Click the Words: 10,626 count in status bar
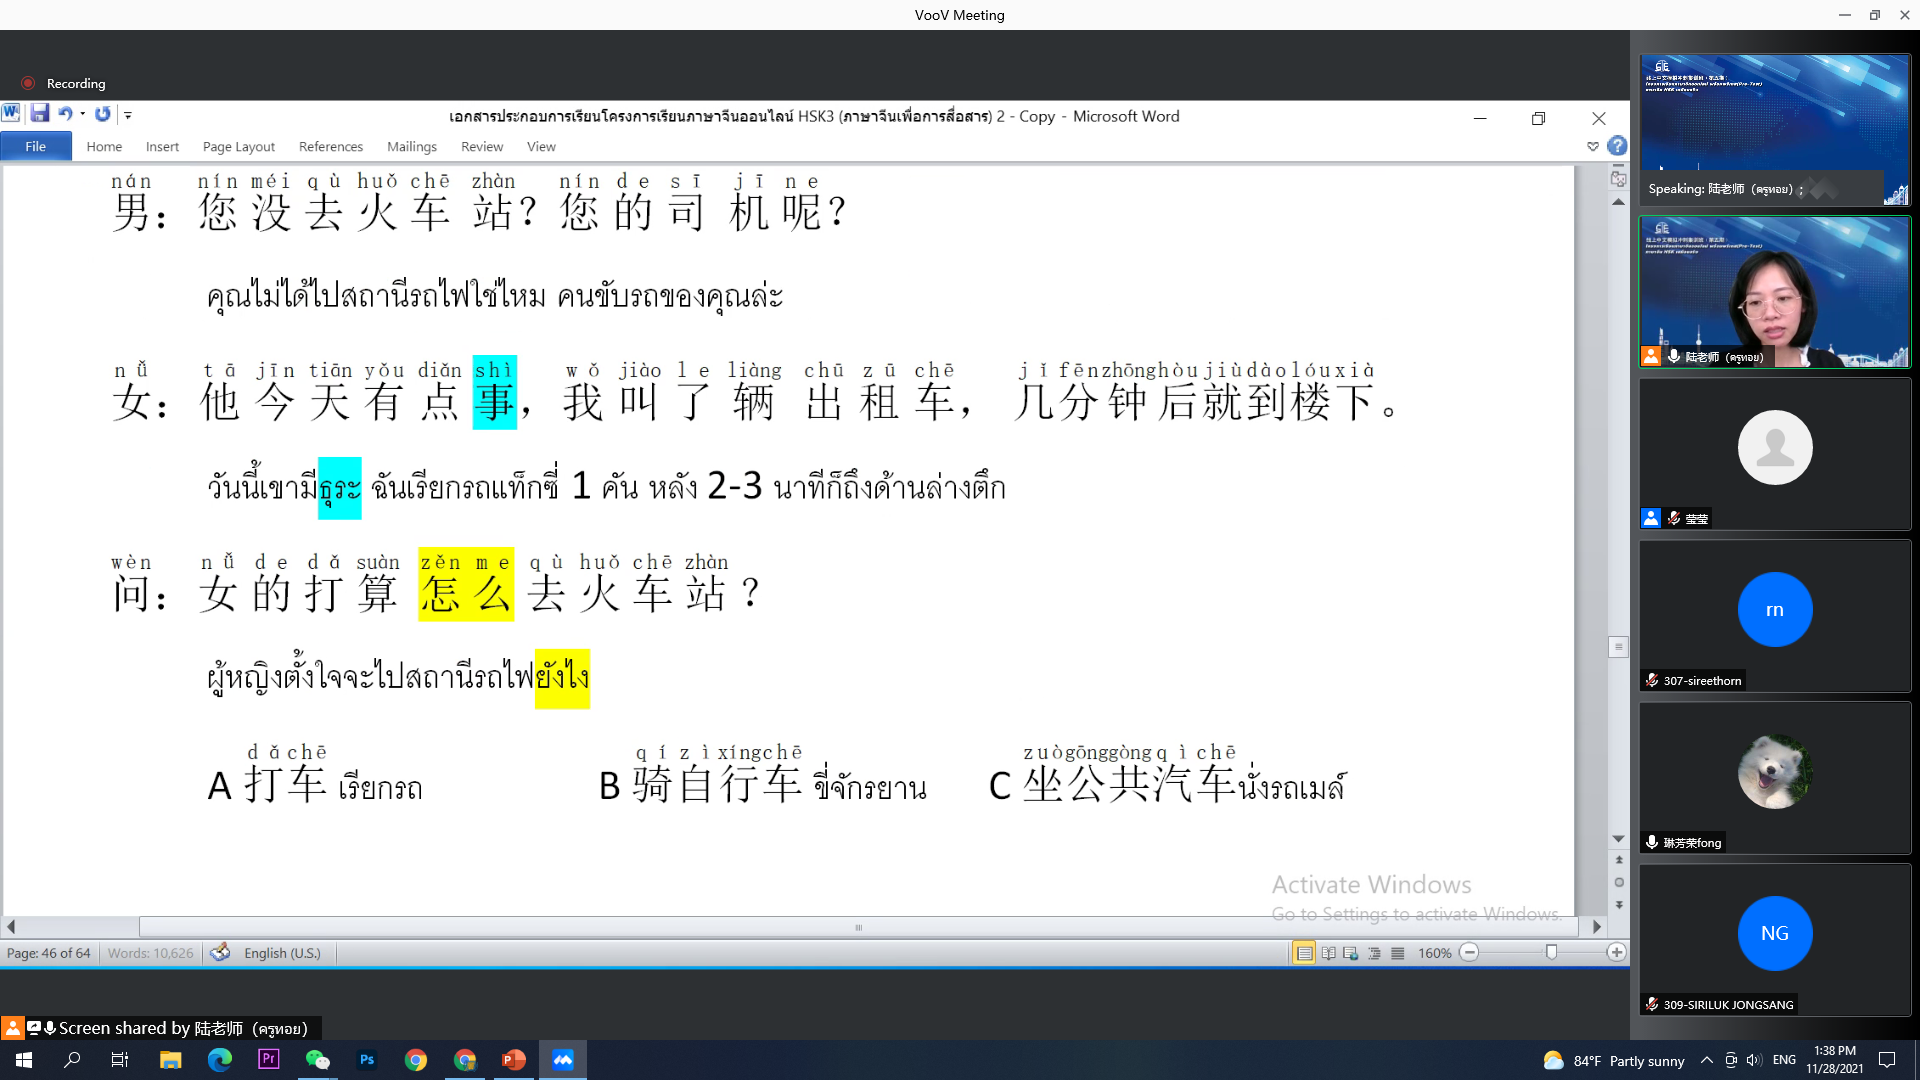 point(151,953)
